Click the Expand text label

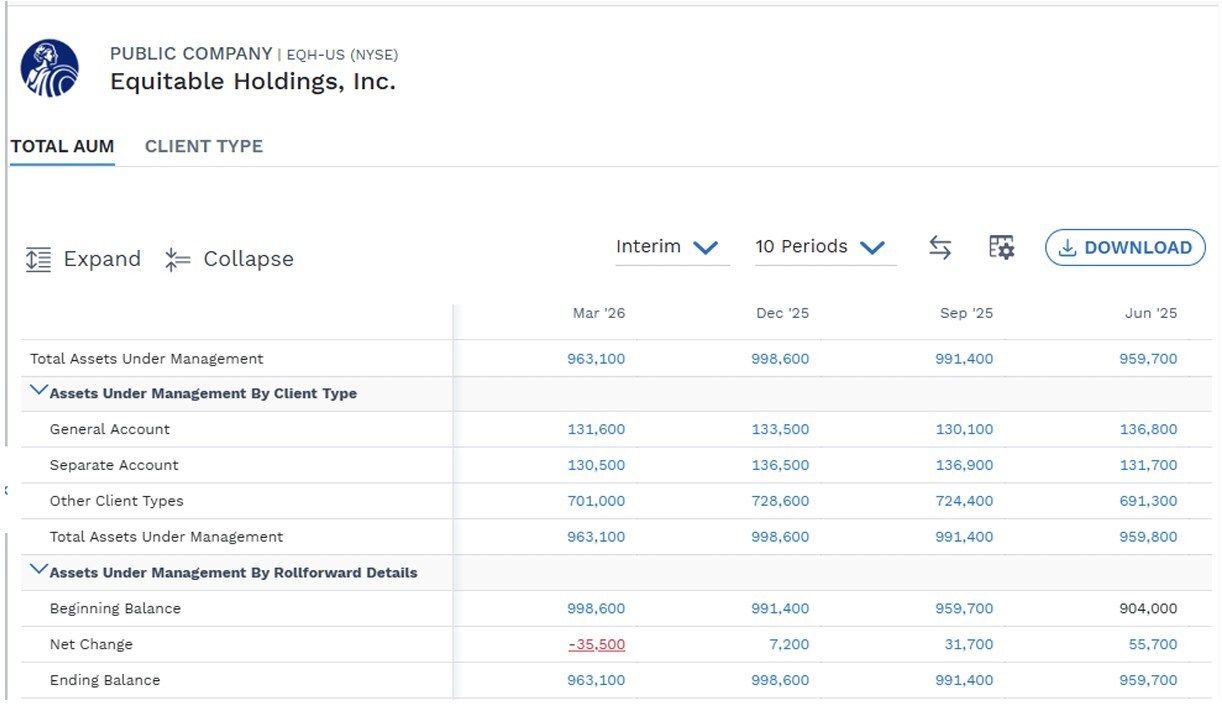pyautogui.click(x=102, y=260)
